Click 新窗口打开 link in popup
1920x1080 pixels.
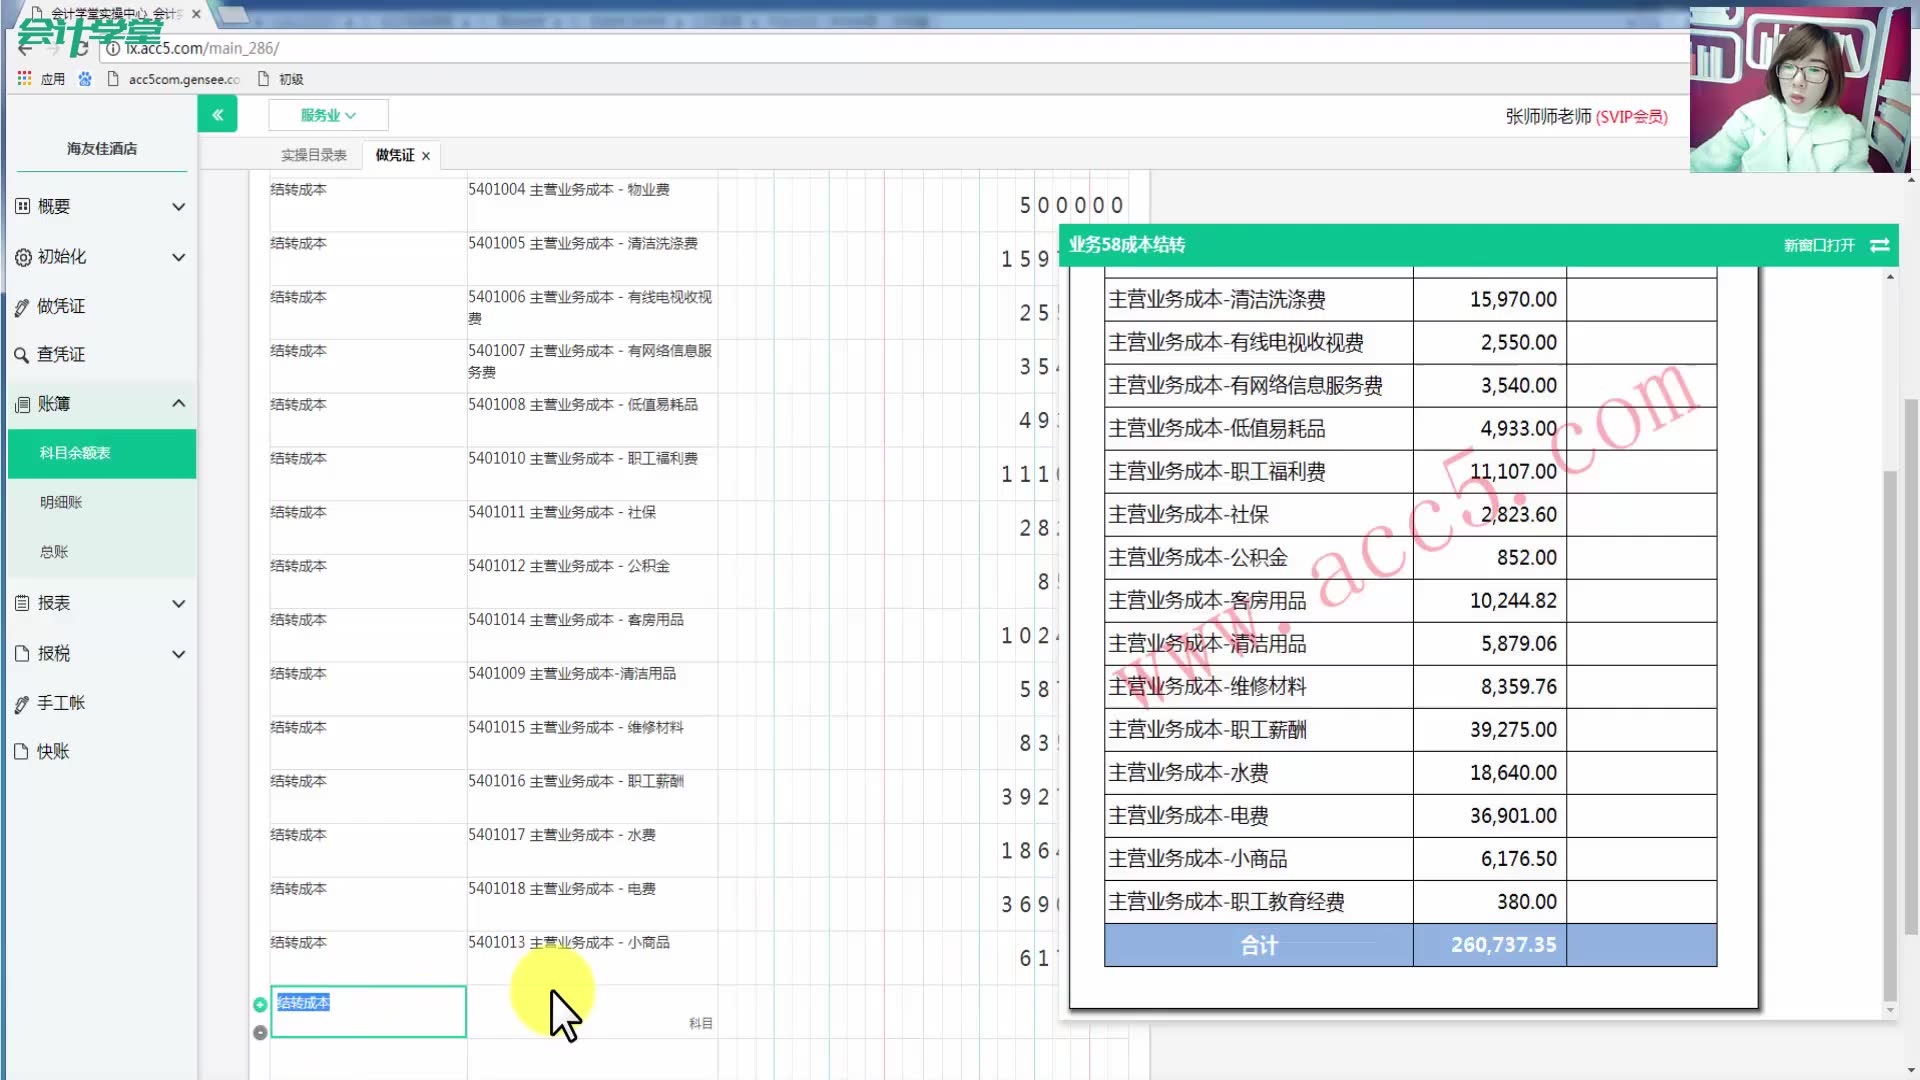[x=1818, y=245]
